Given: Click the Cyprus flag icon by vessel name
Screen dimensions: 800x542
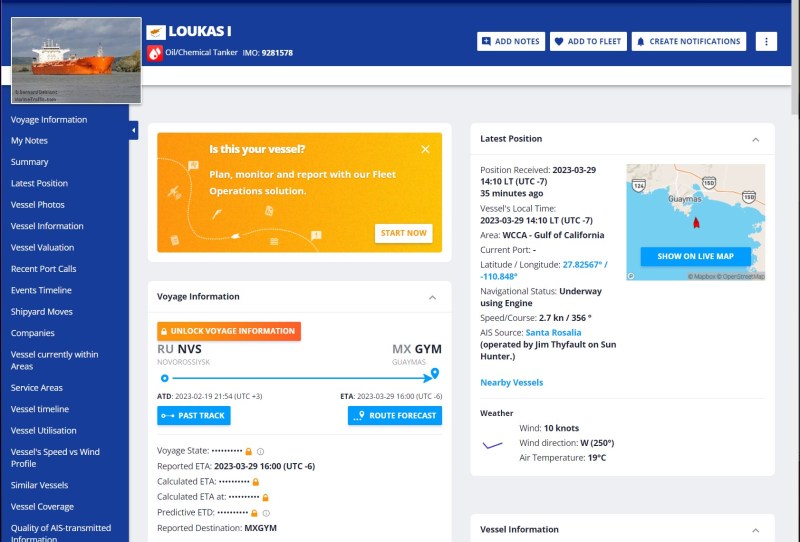Looking at the screenshot, I should tap(155, 32).
